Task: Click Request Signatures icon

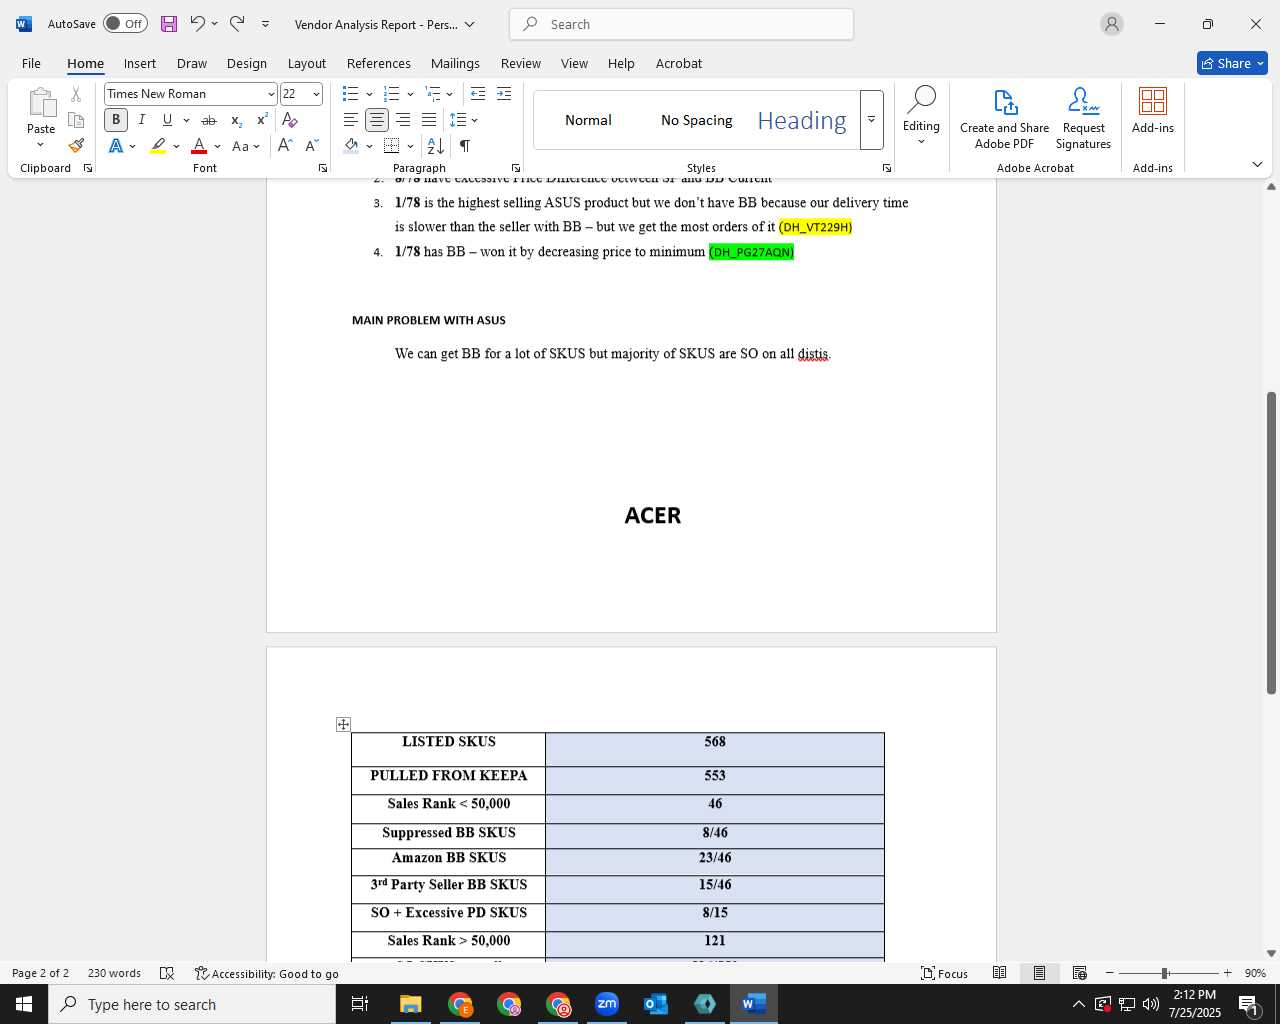Action: (x=1084, y=119)
